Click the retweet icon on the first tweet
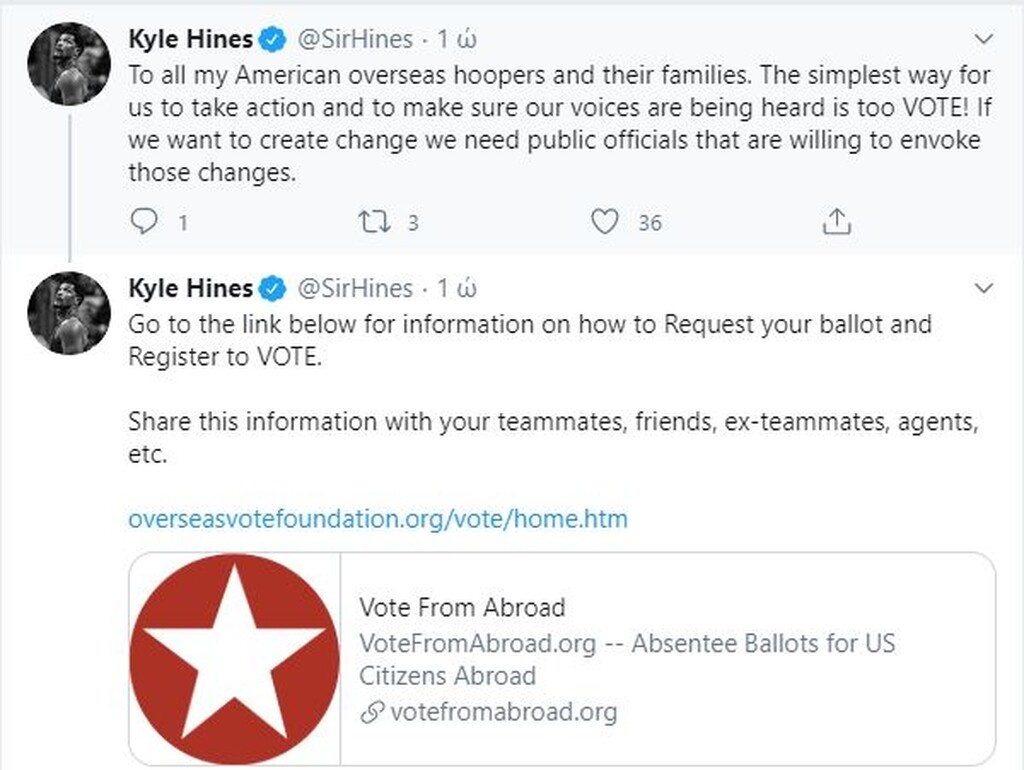The height and width of the screenshot is (770, 1024). pyautogui.click(x=372, y=222)
